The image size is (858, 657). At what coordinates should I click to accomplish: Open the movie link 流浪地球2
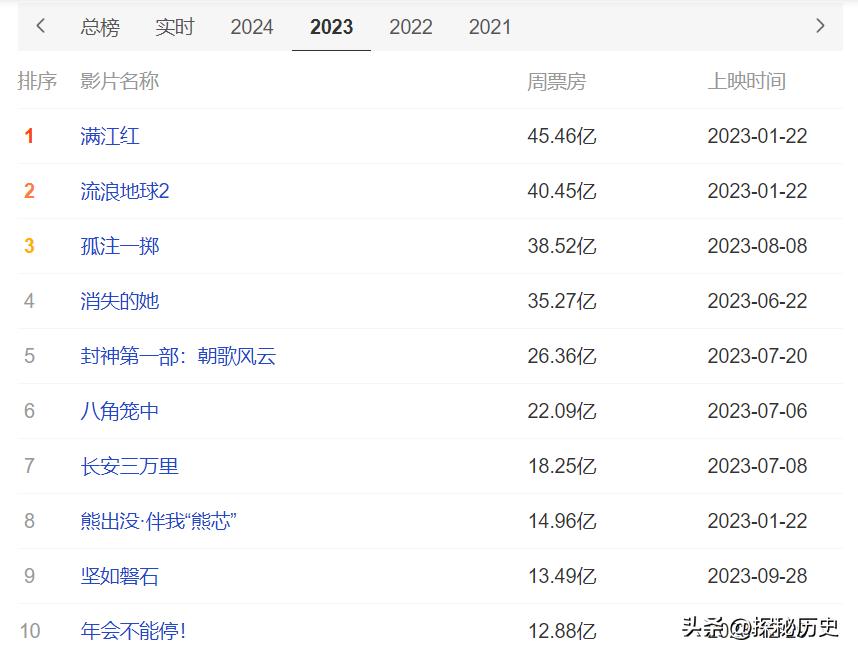(125, 191)
